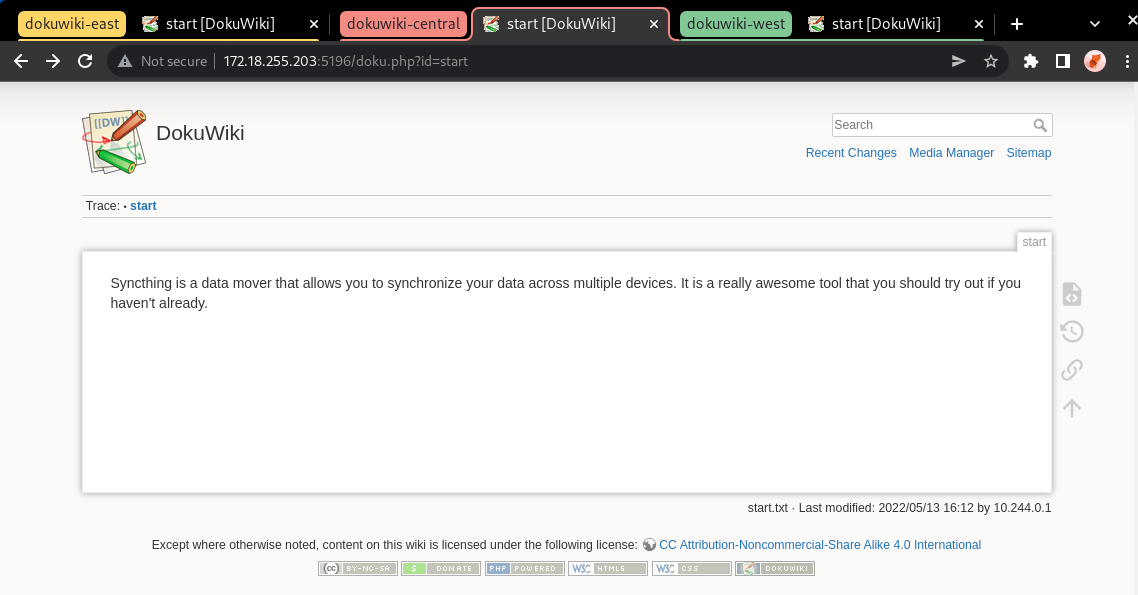Click the DokuWiki logo image
The height and width of the screenshot is (595, 1138).
114,141
